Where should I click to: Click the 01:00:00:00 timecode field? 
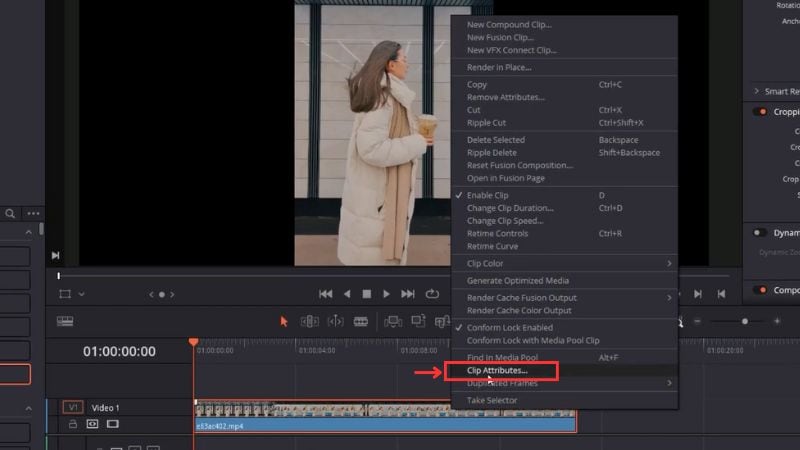(119, 352)
